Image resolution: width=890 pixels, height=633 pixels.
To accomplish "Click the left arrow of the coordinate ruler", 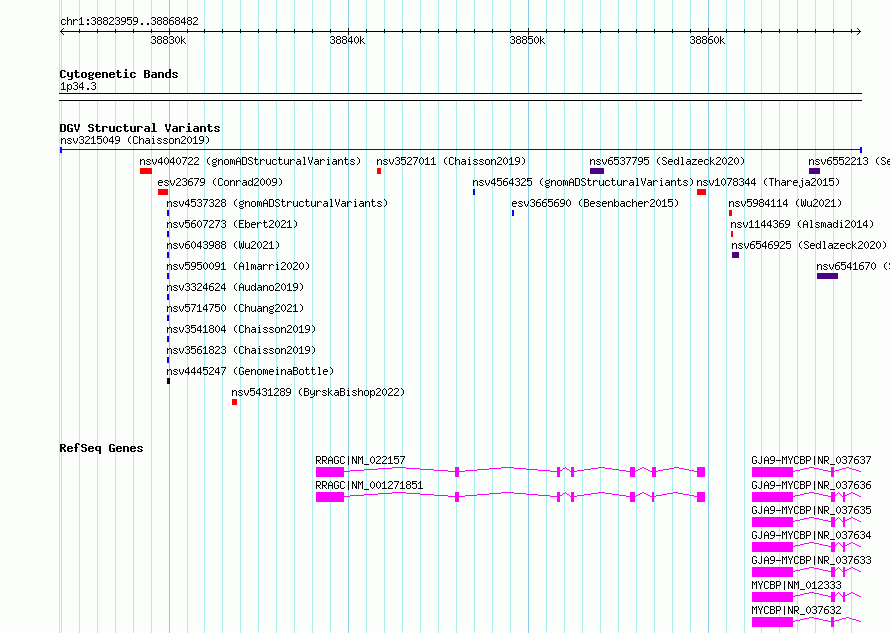I will (x=62, y=31).
